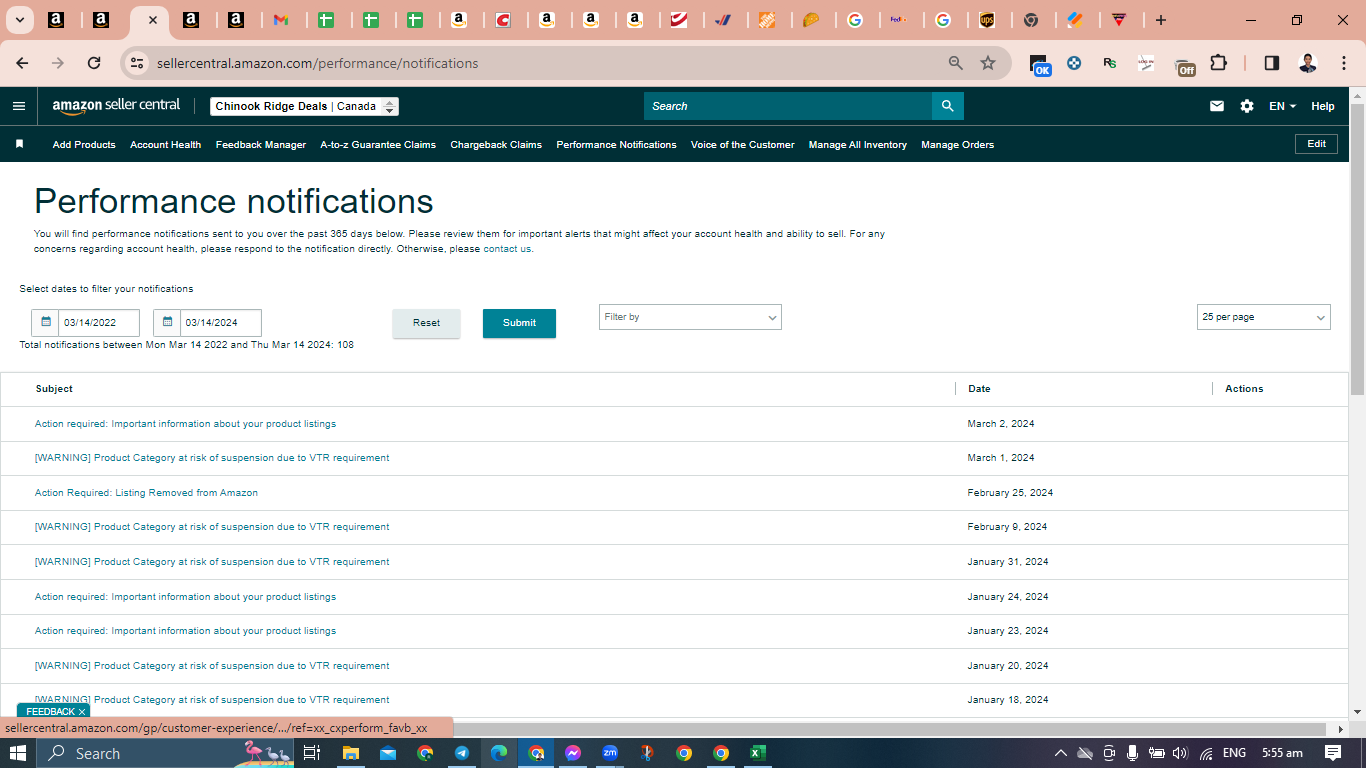Click the browser address bar URL

tap(318, 63)
